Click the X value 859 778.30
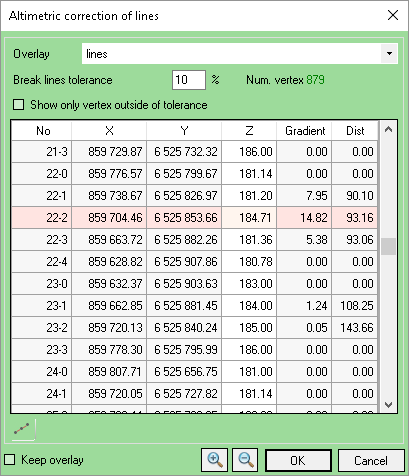 pos(109,350)
